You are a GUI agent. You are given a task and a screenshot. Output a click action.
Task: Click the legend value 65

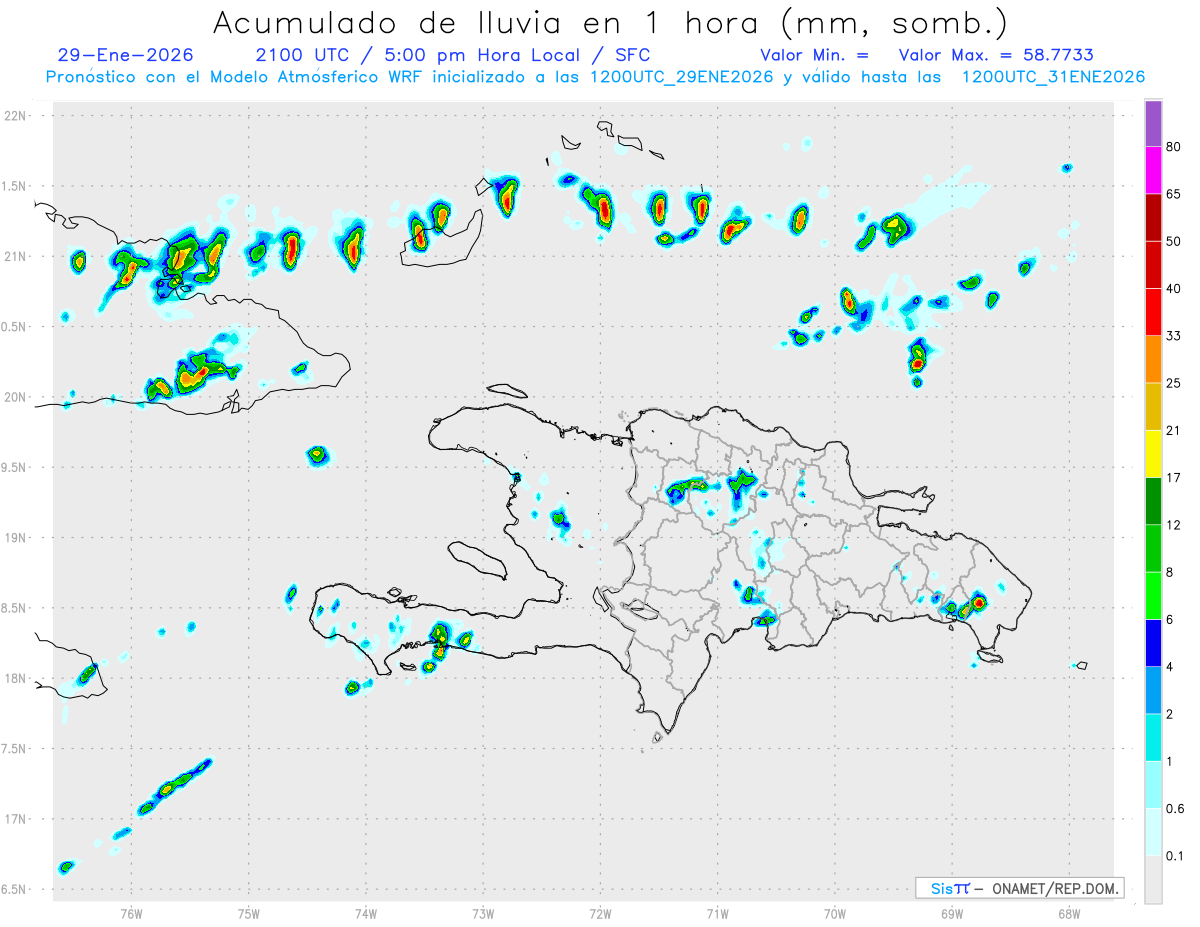(1173, 194)
